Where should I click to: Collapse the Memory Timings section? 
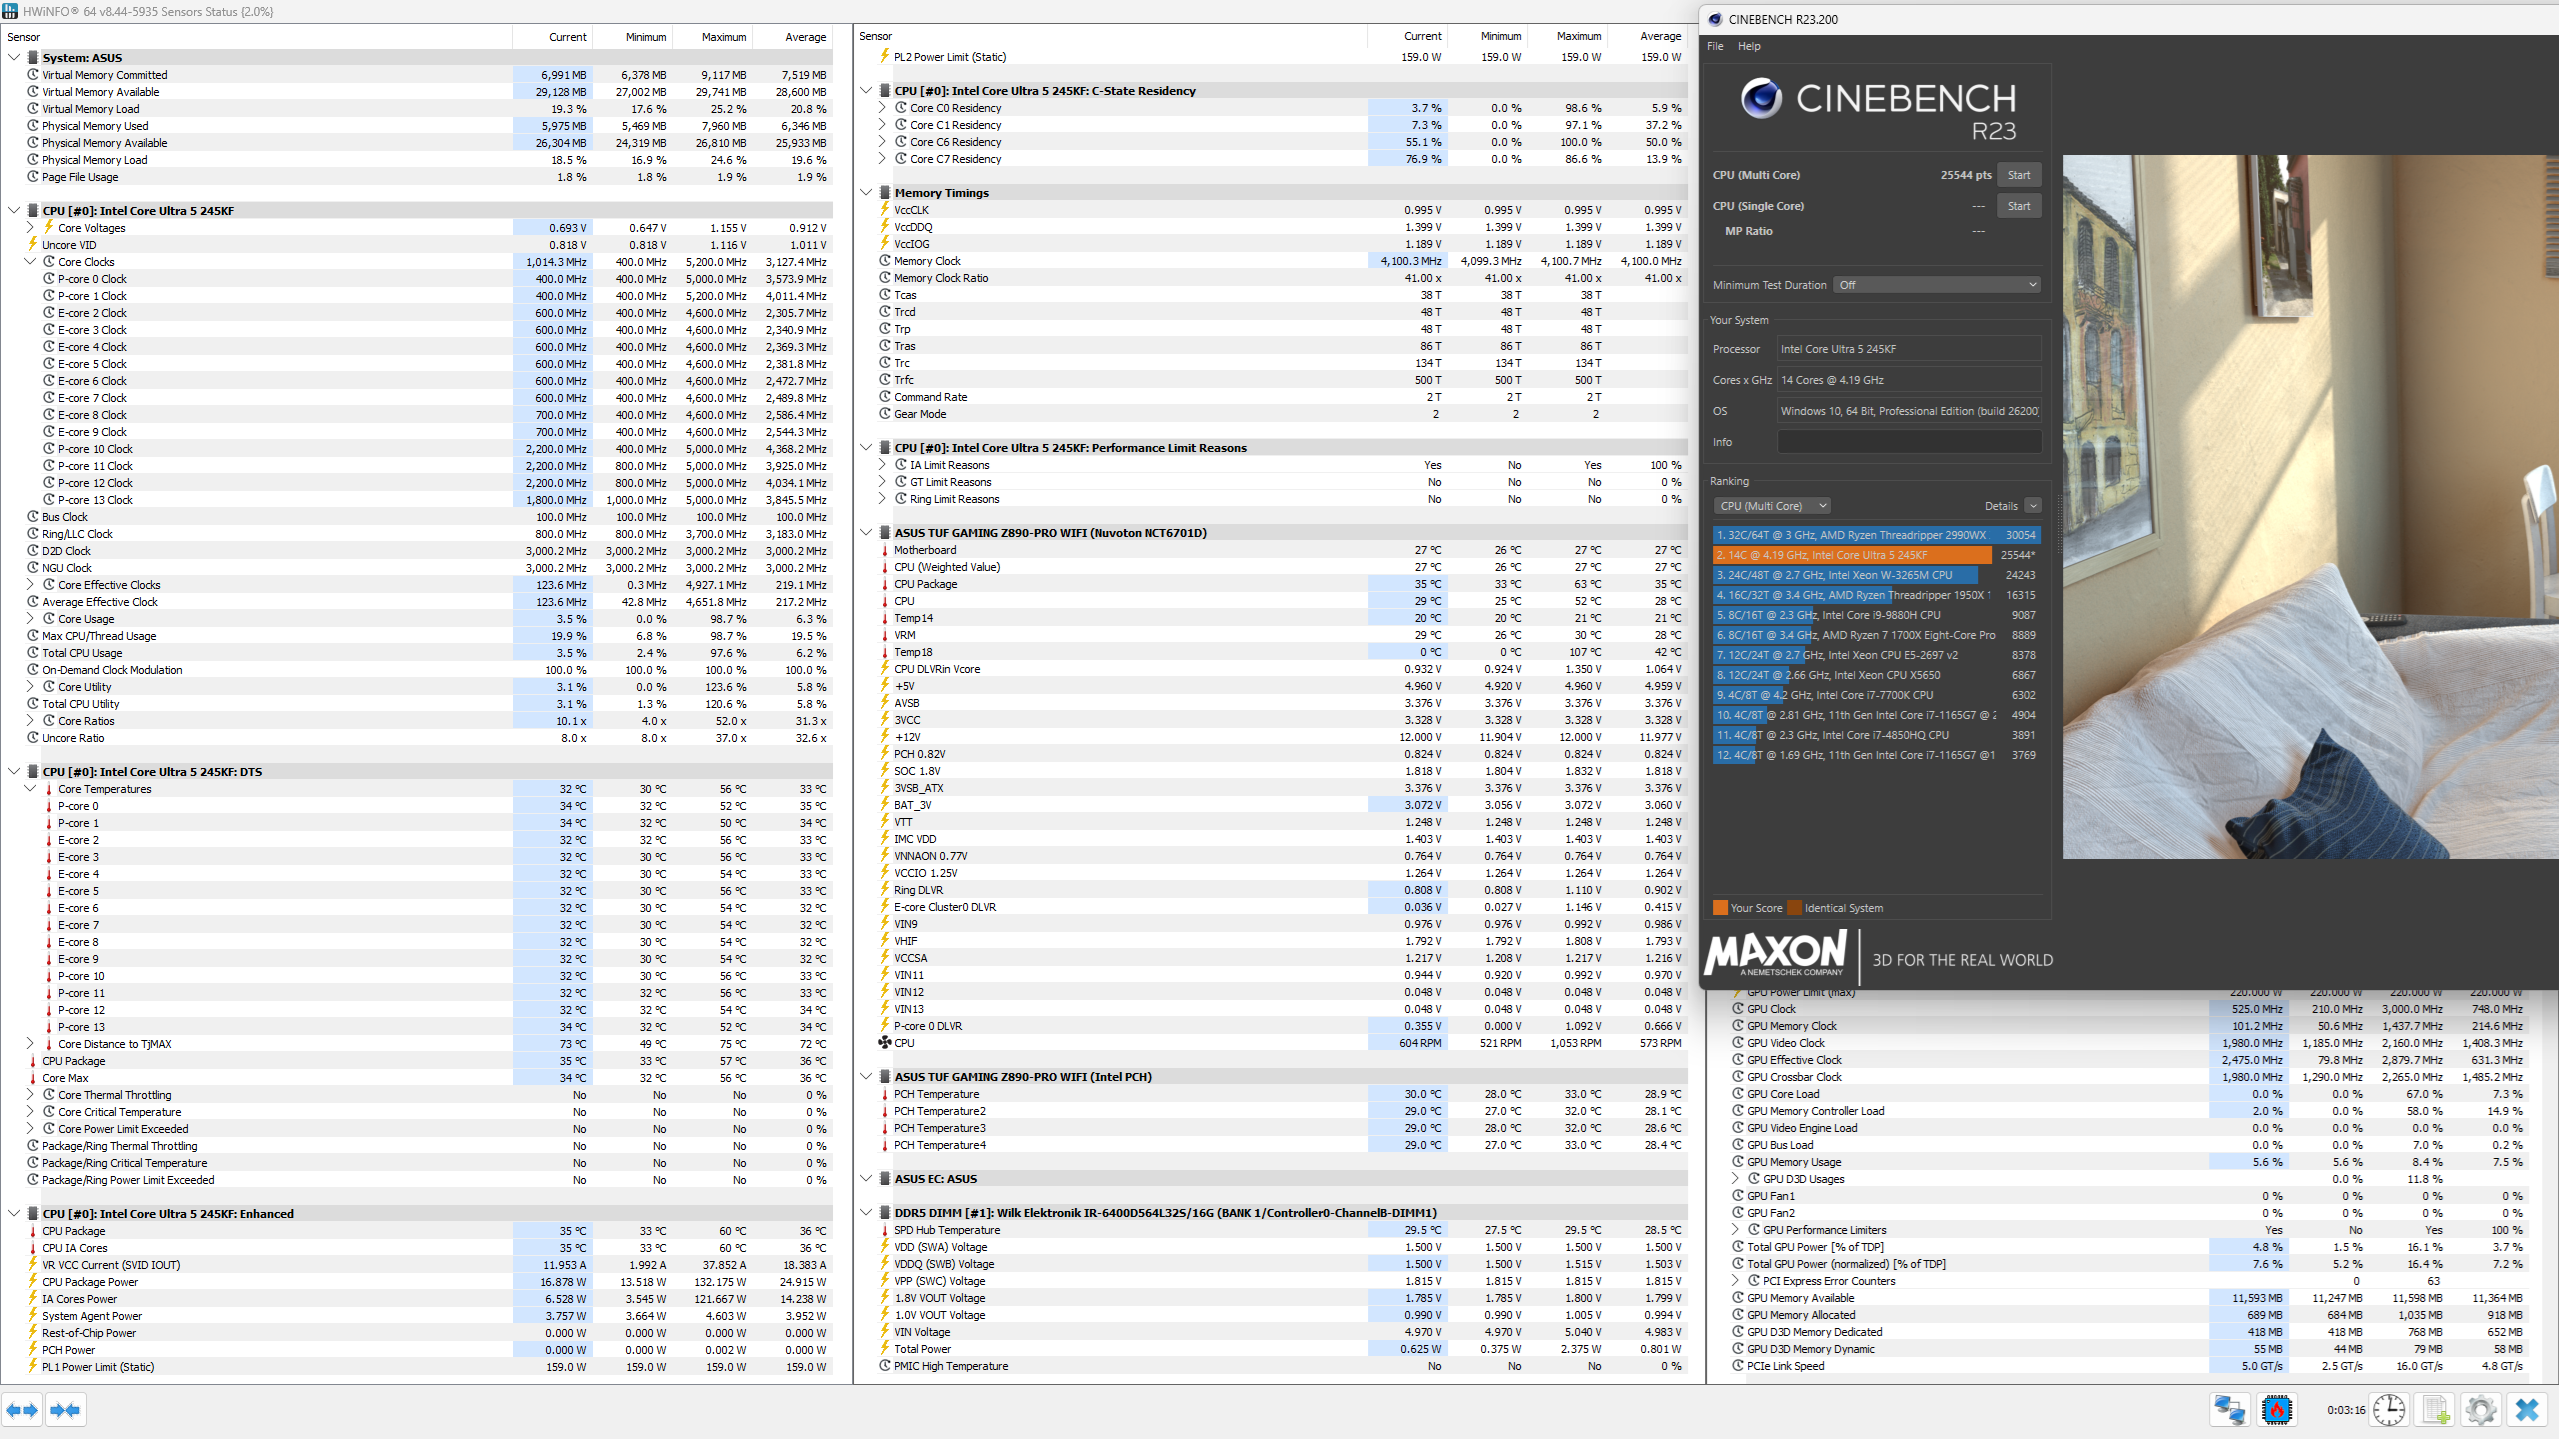click(866, 193)
